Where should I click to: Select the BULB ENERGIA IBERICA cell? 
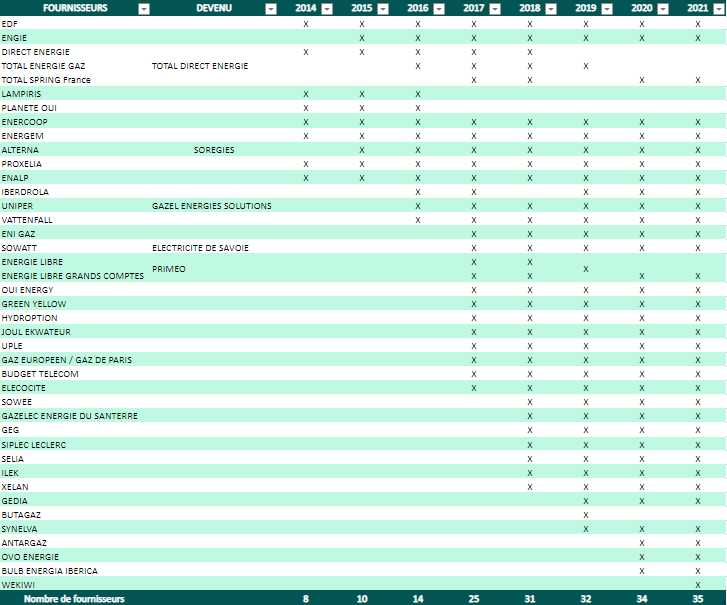point(75,571)
